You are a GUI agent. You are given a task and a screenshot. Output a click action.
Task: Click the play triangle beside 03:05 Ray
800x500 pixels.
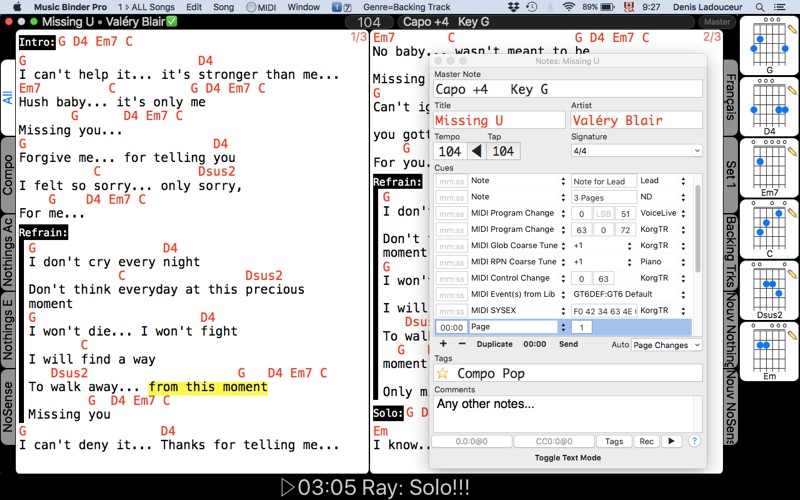pos(287,487)
